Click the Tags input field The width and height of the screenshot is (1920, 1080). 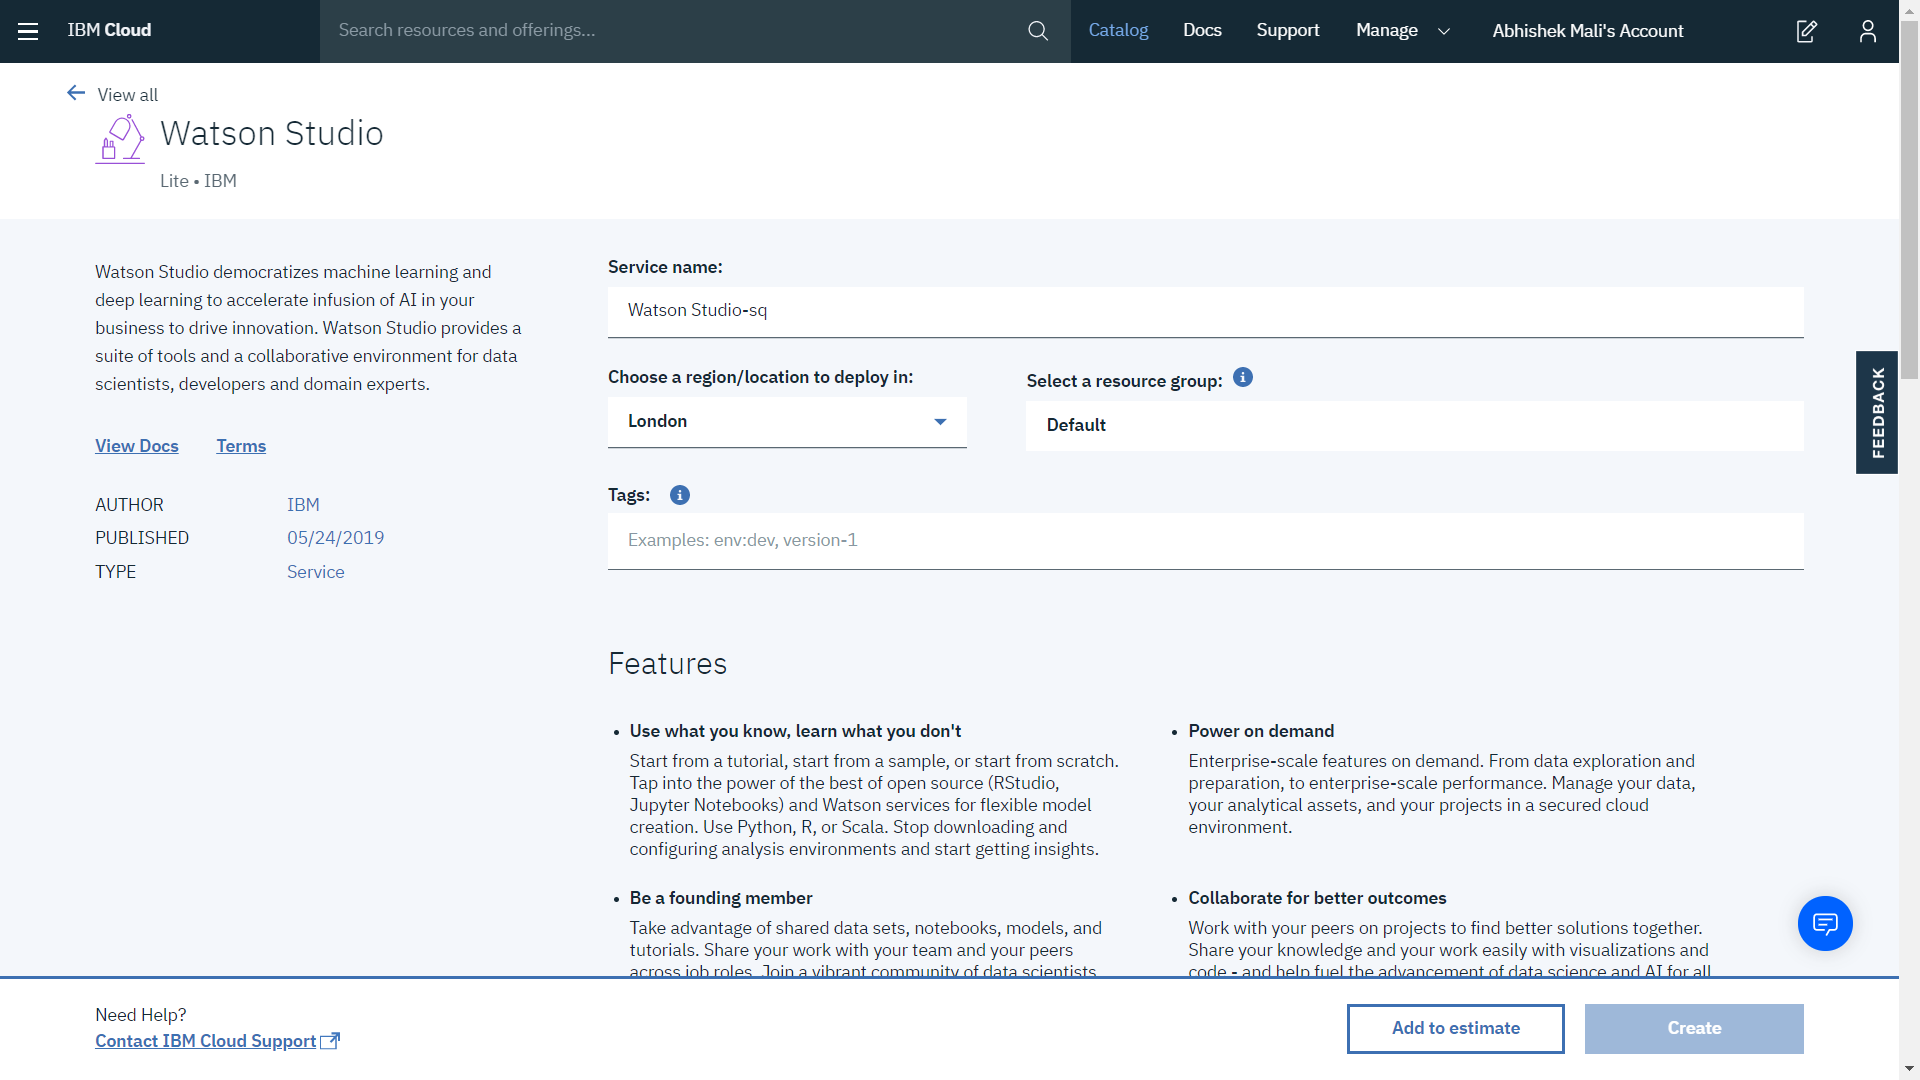pos(1205,541)
